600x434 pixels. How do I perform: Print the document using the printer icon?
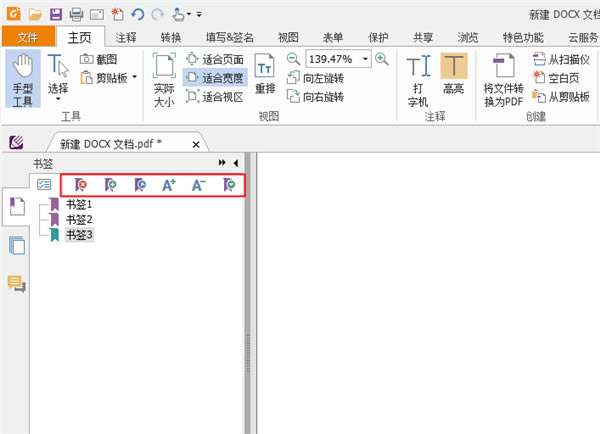(76, 15)
